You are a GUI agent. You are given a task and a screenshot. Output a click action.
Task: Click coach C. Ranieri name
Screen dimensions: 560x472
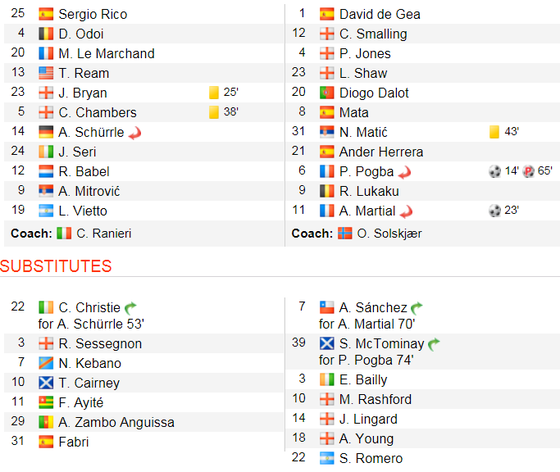click(104, 234)
